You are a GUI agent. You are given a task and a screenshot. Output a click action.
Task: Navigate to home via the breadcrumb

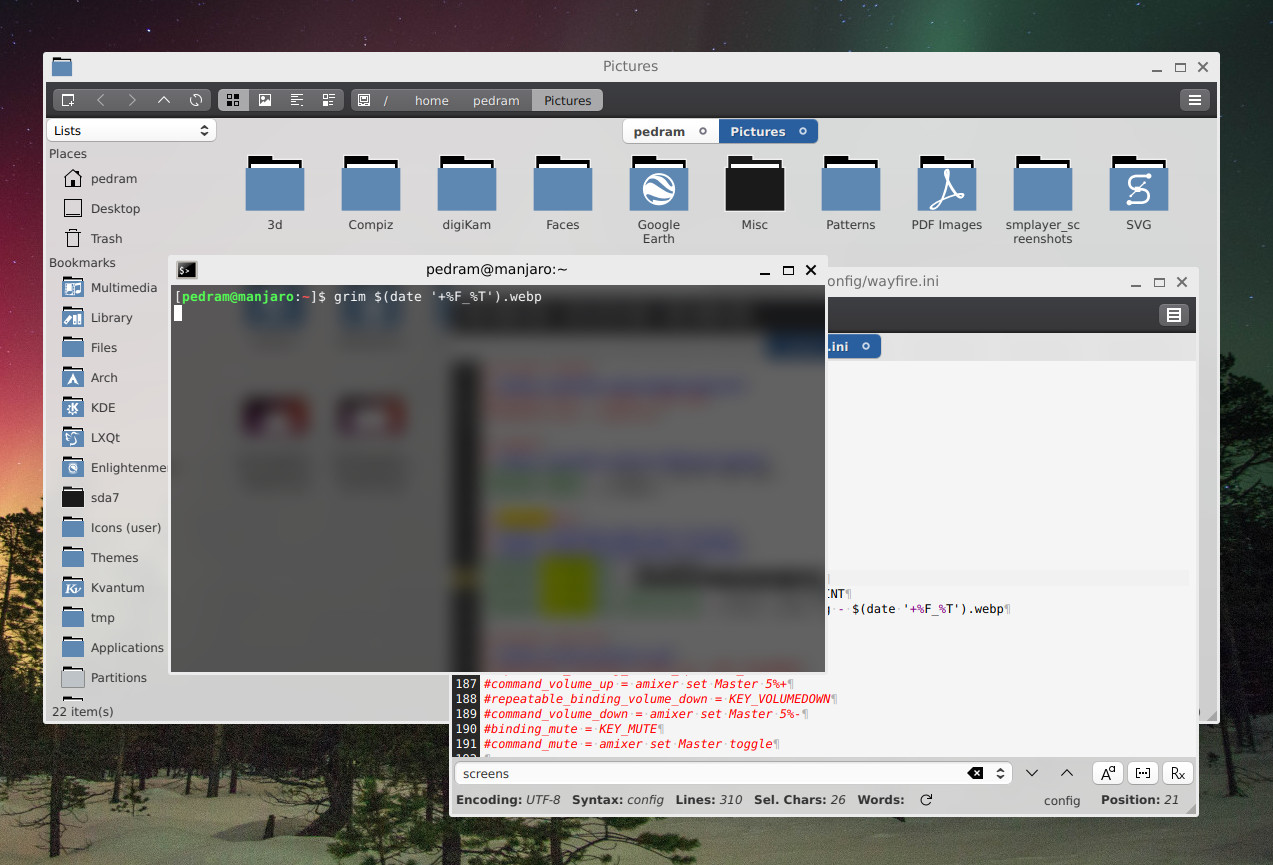pyautogui.click(x=431, y=100)
